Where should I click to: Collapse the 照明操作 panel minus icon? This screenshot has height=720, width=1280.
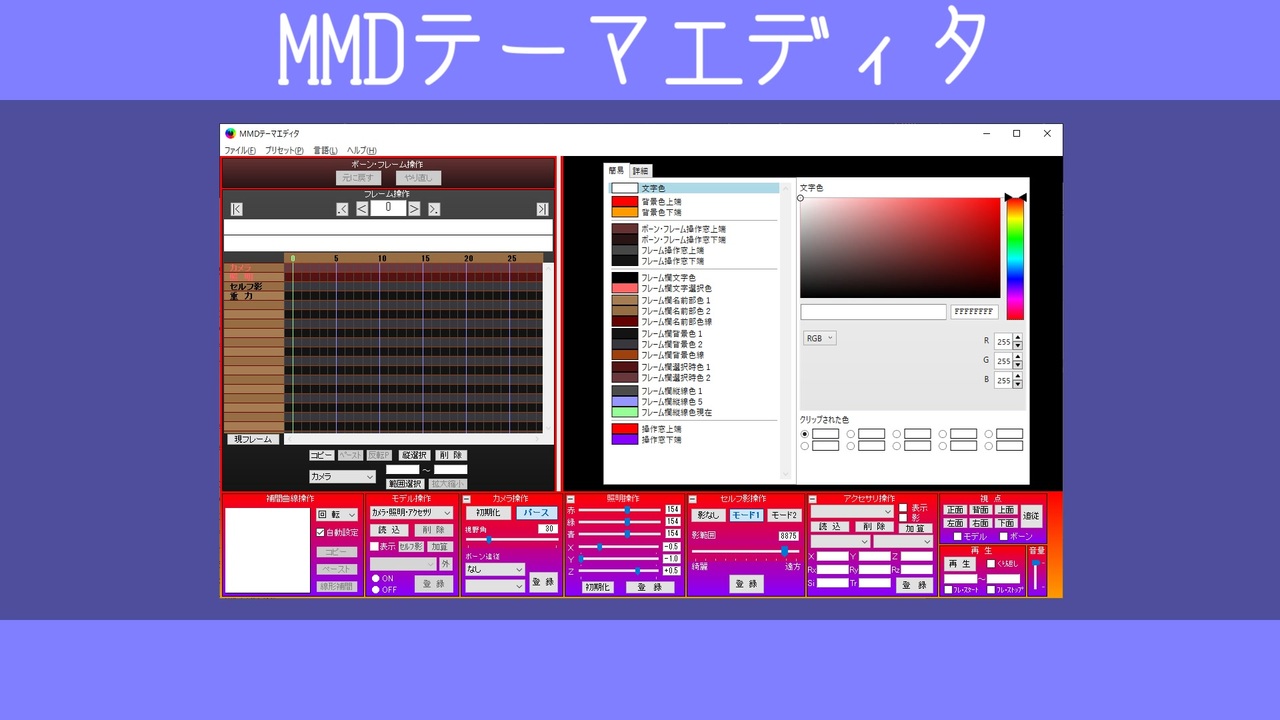[571, 499]
